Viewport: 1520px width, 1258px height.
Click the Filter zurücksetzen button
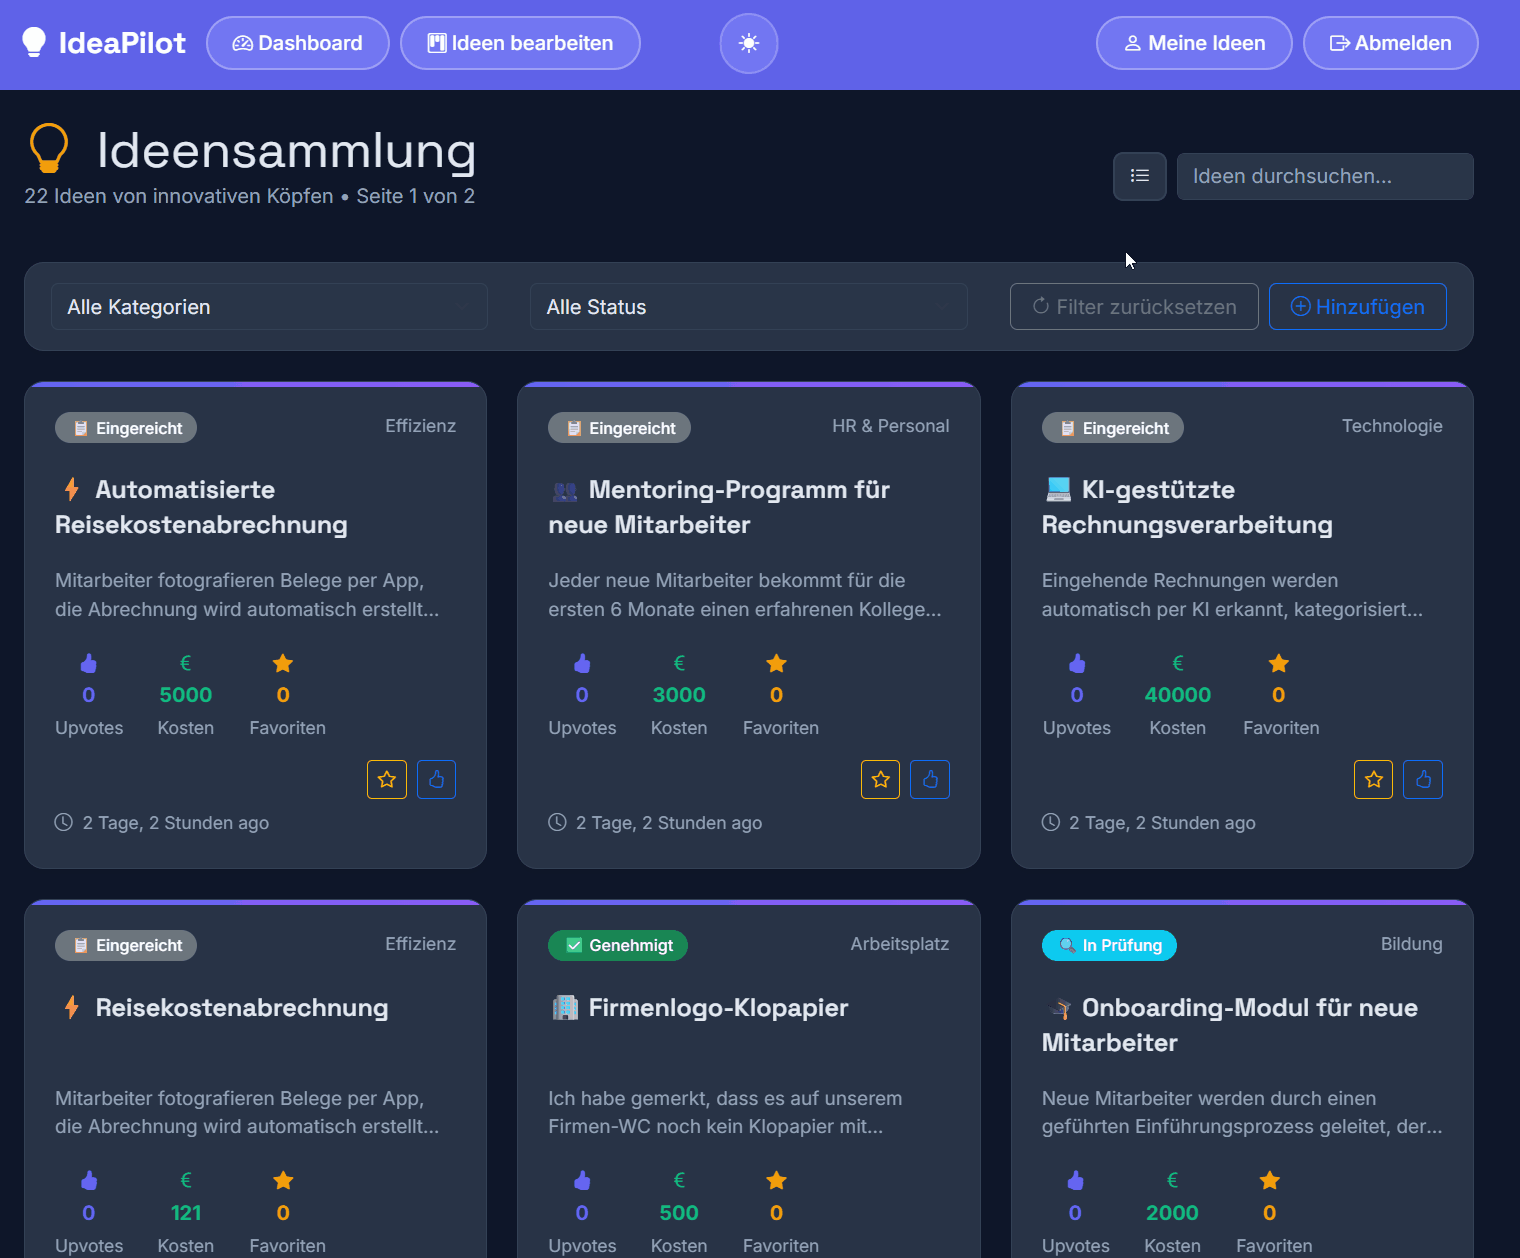[1134, 306]
